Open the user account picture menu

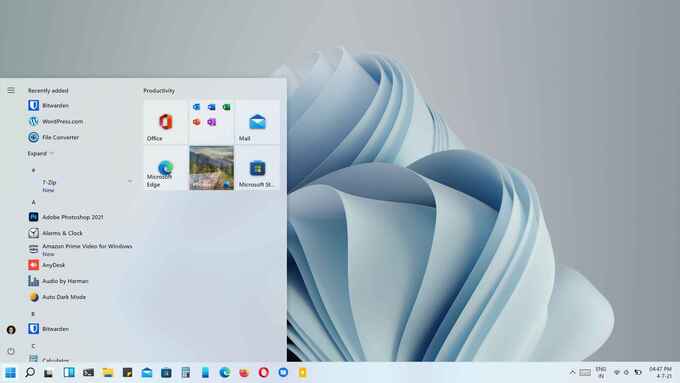pyautogui.click(x=11, y=330)
